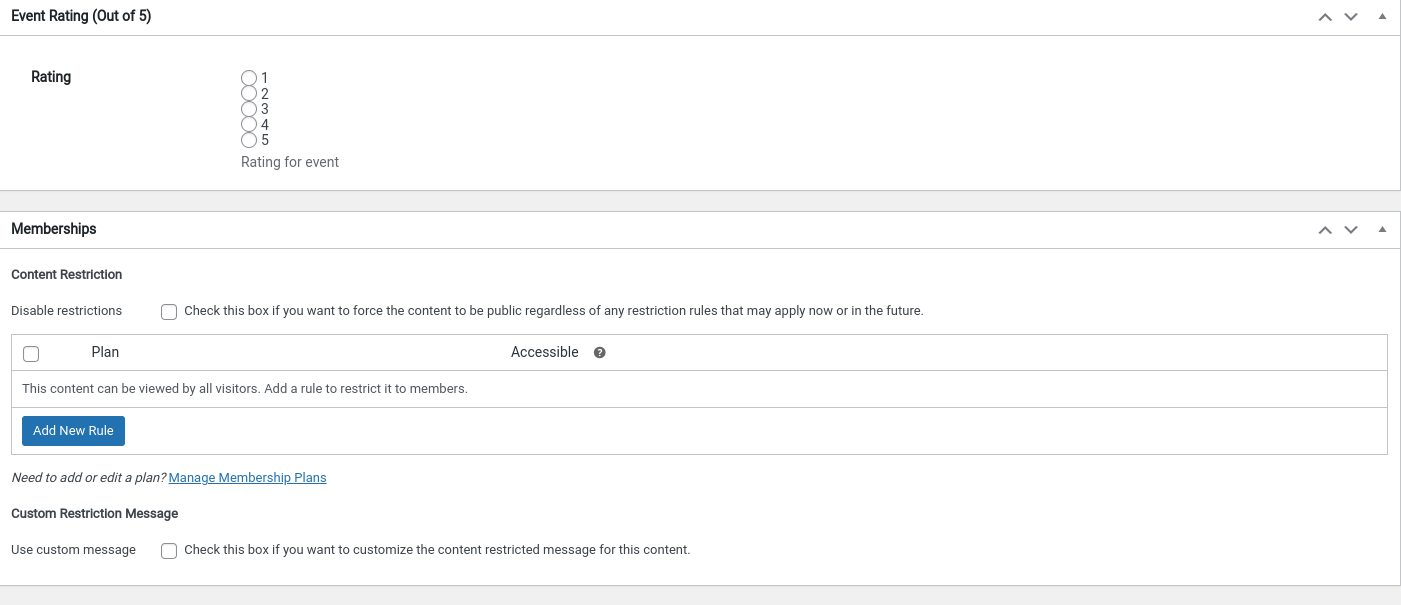This screenshot has width=1401, height=605.
Task: Click the Plan column header
Action: [x=105, y=352]
